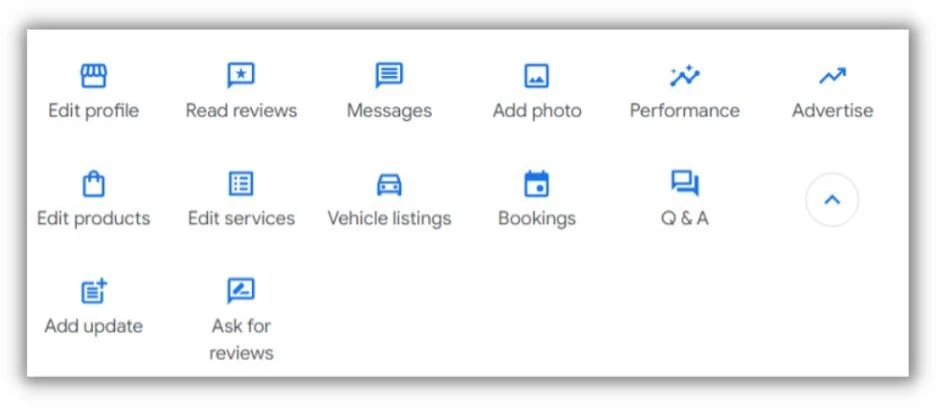Open the Q & A double-bubble icon
This screenshot has height=411, width=936.
click(685, 183)
